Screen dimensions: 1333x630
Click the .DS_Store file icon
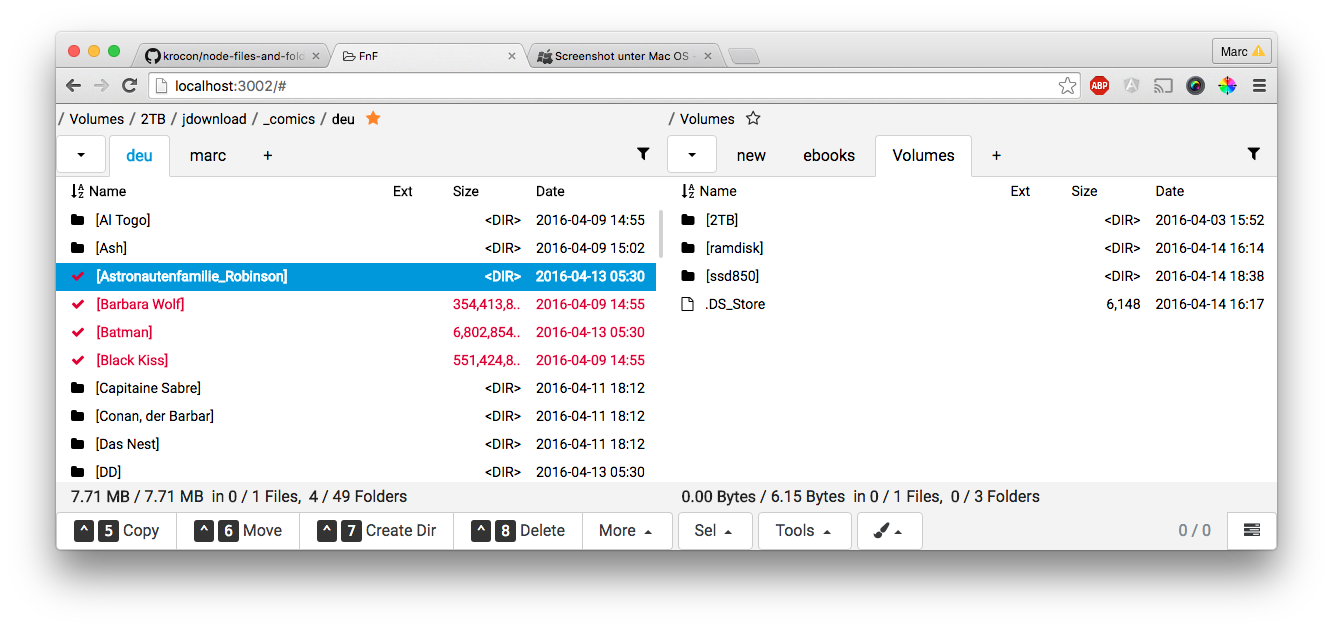(x=687, y=304)
